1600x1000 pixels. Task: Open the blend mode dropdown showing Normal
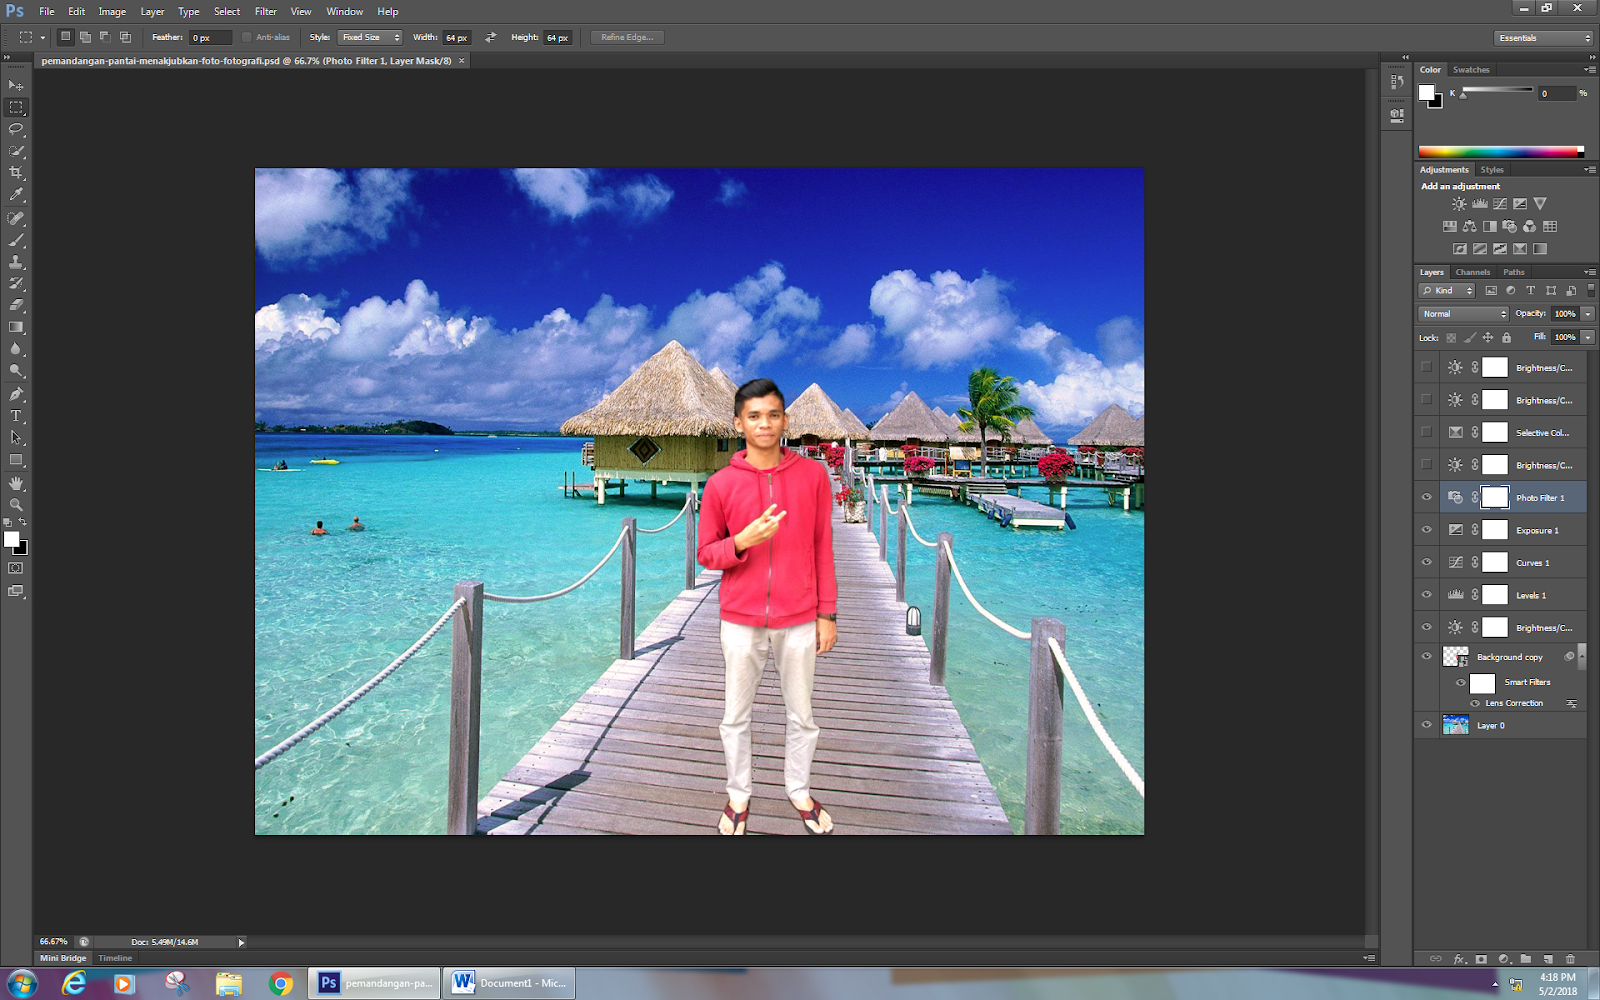(1462, 313)
